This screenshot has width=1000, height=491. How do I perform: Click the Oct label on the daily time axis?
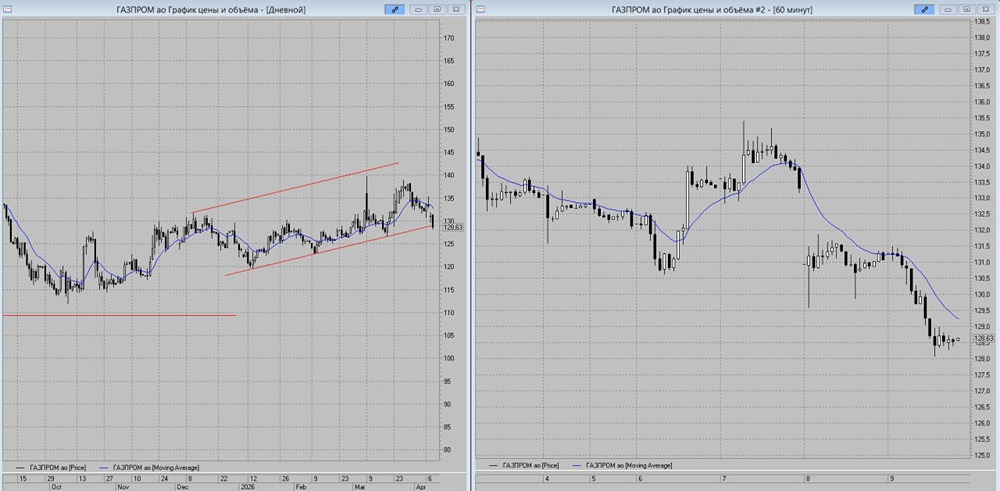(x=57, y=486)
